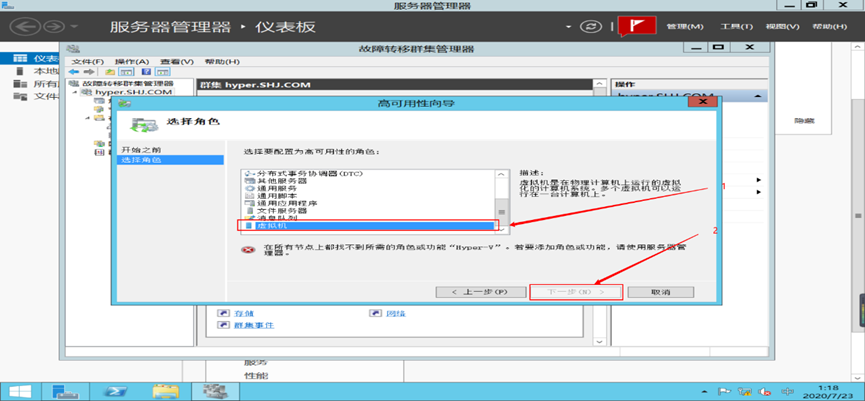Select 所有服务器 icon in Server Manager sidebar
865x401 pixels.
[20, 84]
